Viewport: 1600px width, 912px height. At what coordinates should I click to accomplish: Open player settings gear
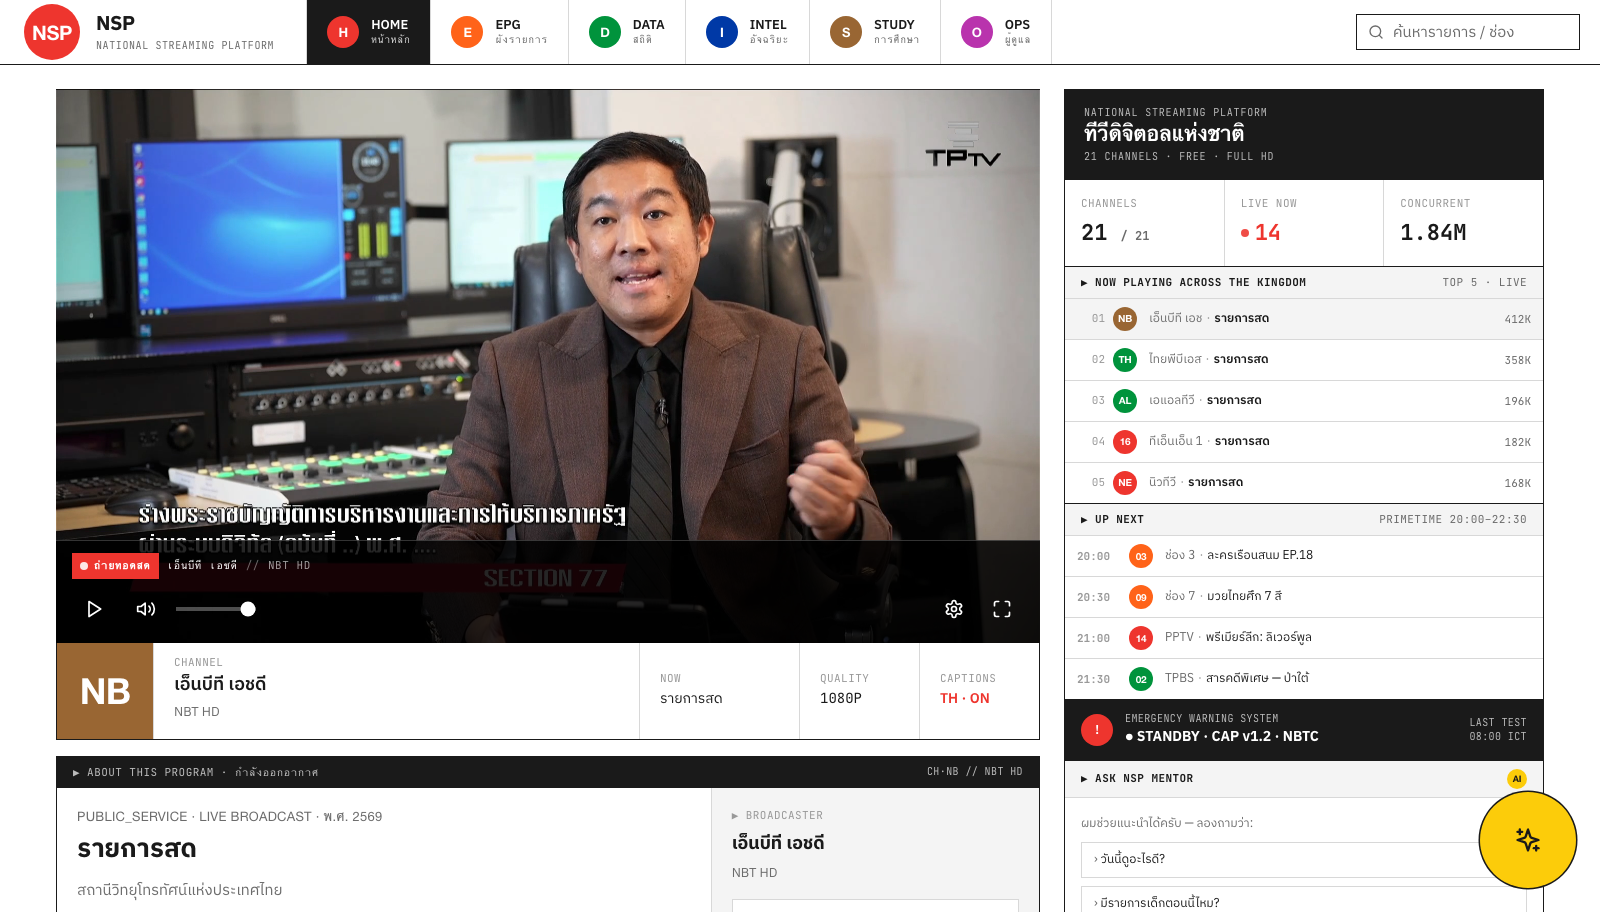[954, 609]
